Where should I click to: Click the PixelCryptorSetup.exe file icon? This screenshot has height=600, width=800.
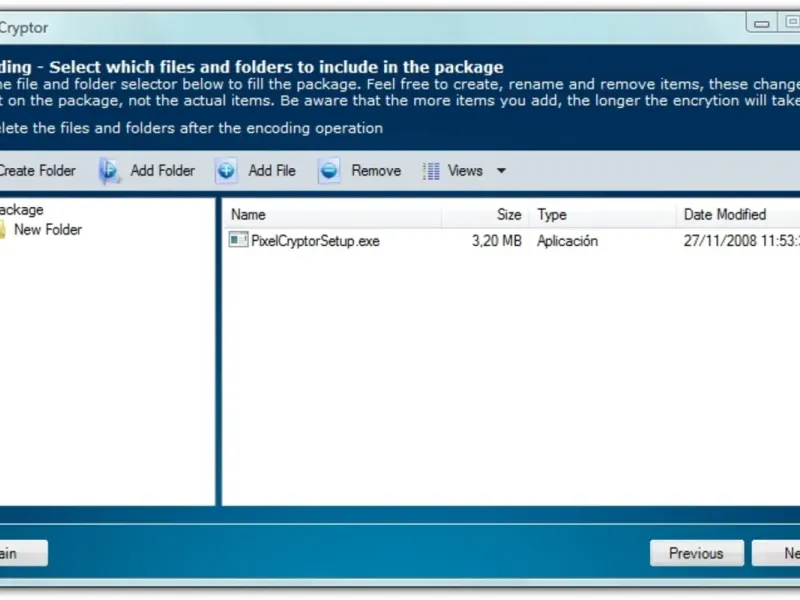pos(238,240)
